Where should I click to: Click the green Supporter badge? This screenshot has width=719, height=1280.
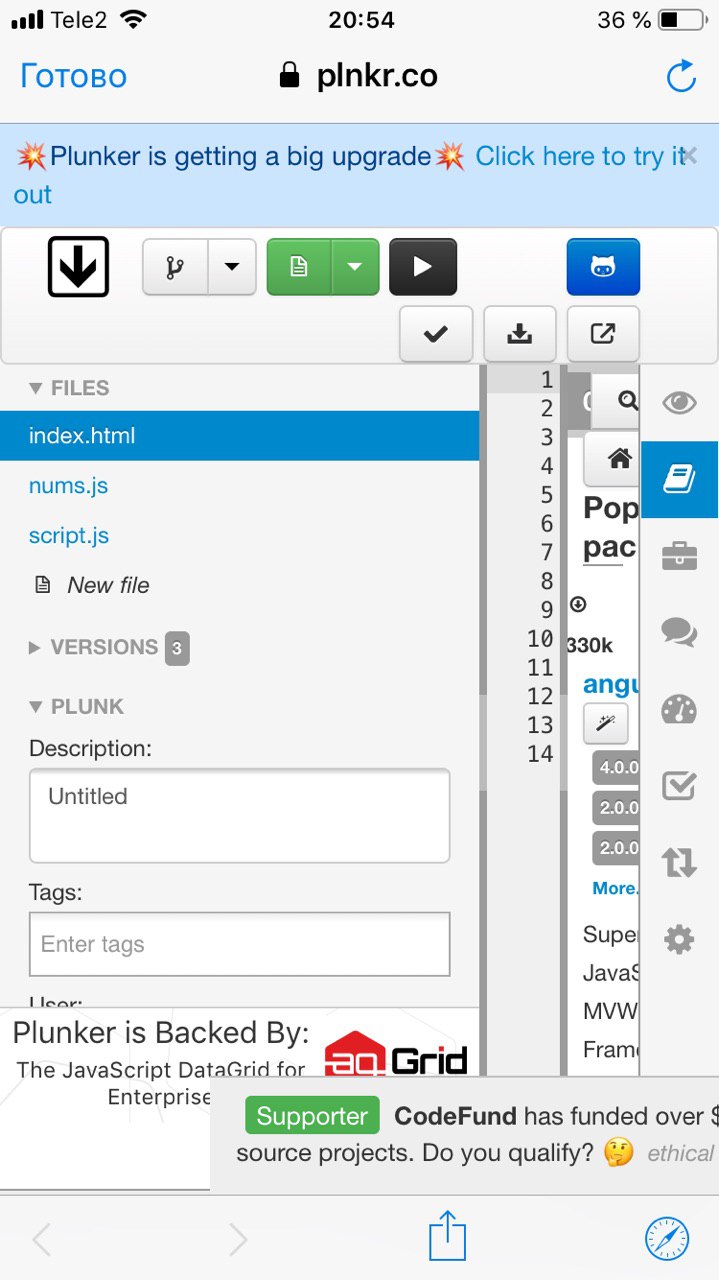point(312,1117)
